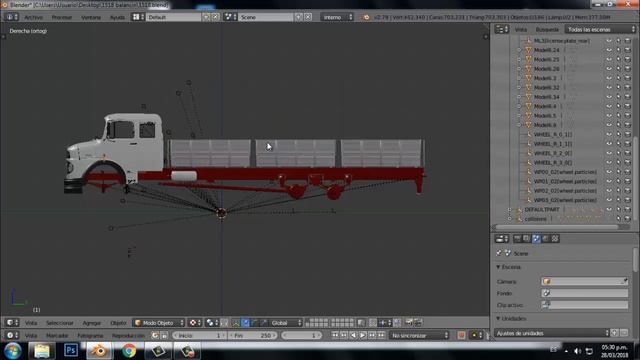Open Blender from the Windows taskbar
This screenshot has width=640, height=360.
click(x=99, y=351)
